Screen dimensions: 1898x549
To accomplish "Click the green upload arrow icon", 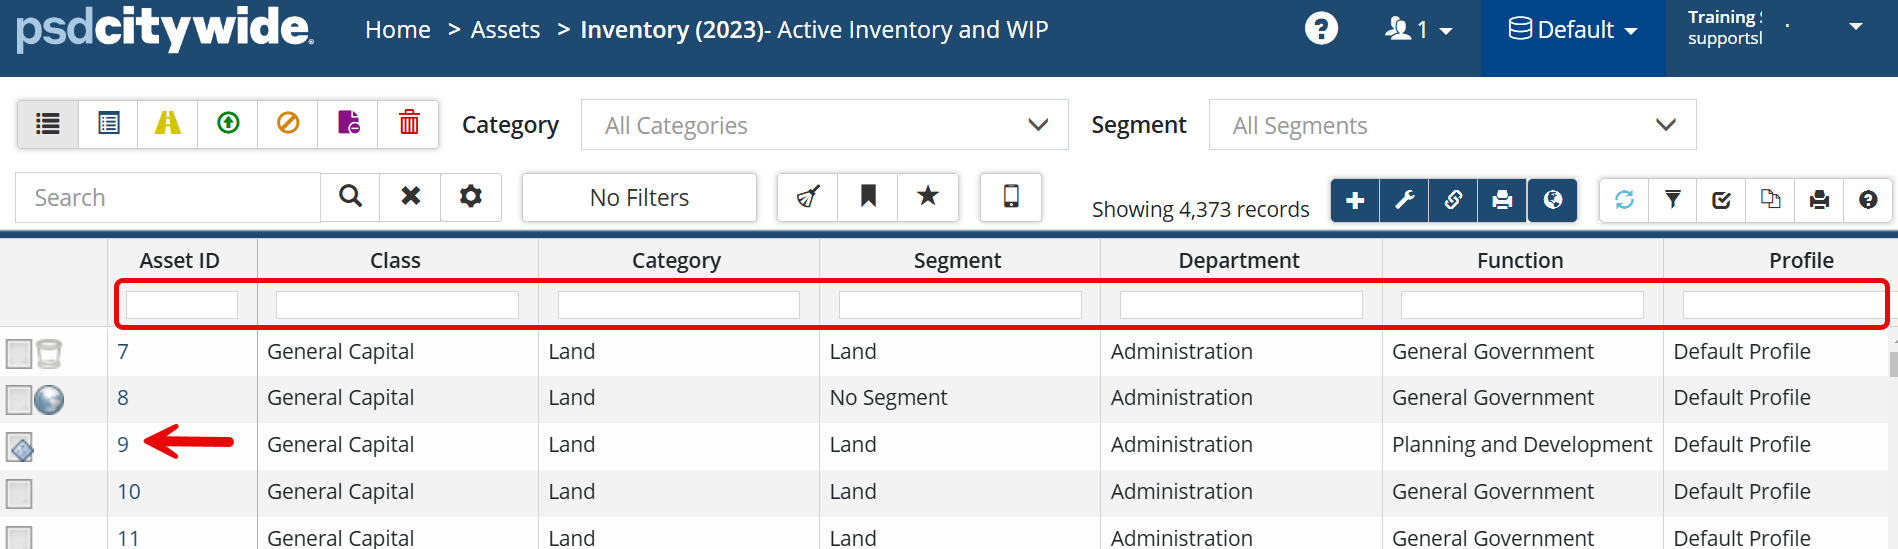I will [228, 123].
